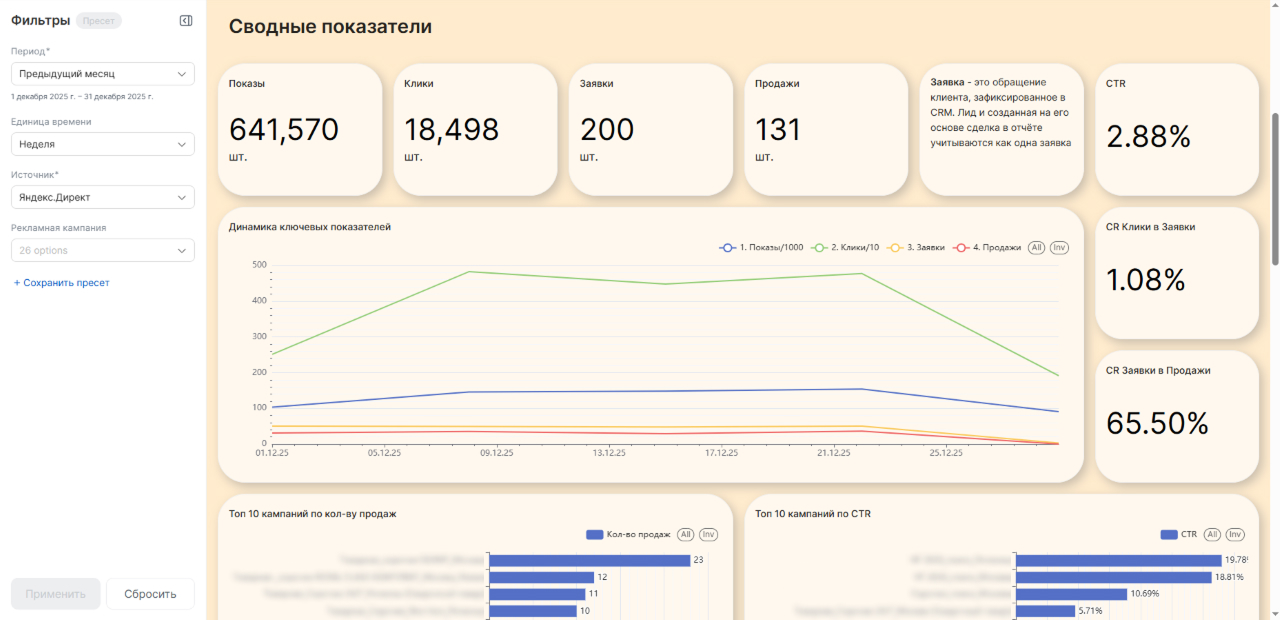The width and height of the screenshot is (1280, 620).
Task: Open the Период dropdown
Action: point(103,74)
